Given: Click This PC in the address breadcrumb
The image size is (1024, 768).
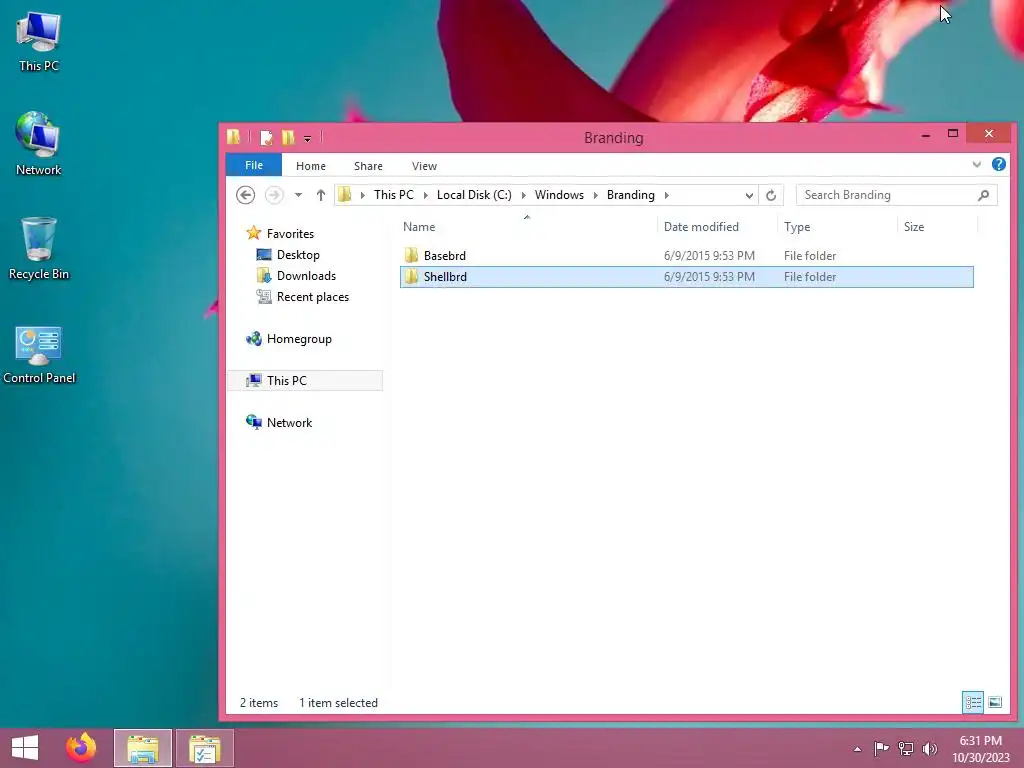Looking at the screenshot, I should [394, 195].
